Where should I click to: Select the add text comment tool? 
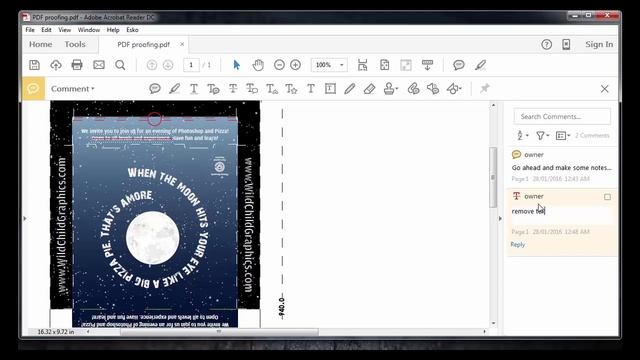click(x=311, y=89)
